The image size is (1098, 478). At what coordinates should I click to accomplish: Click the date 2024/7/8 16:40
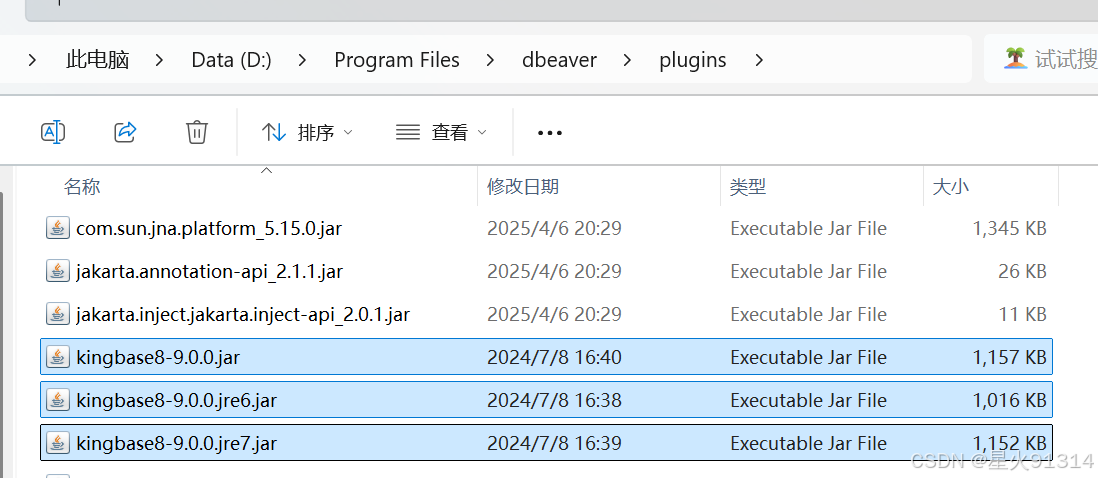point(554,358)
